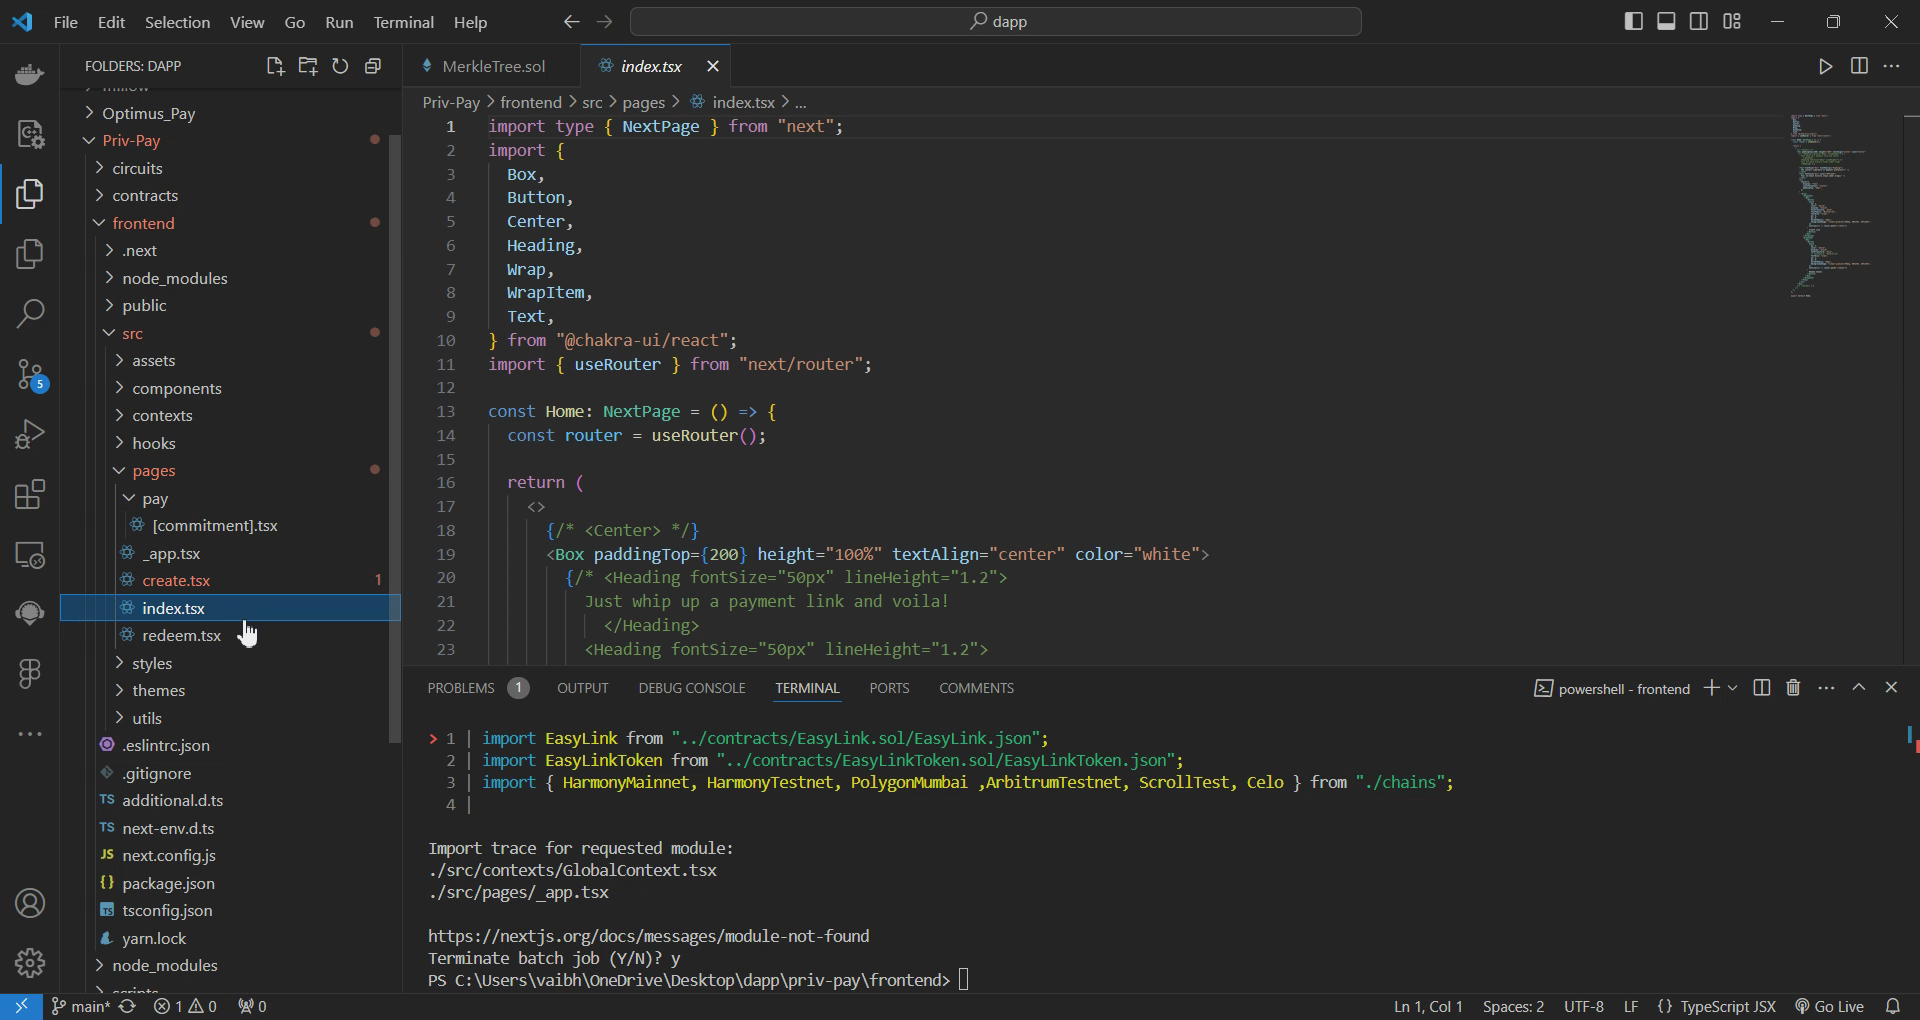
Task: Open the Extensions view
Action: (x=30, y=494)
